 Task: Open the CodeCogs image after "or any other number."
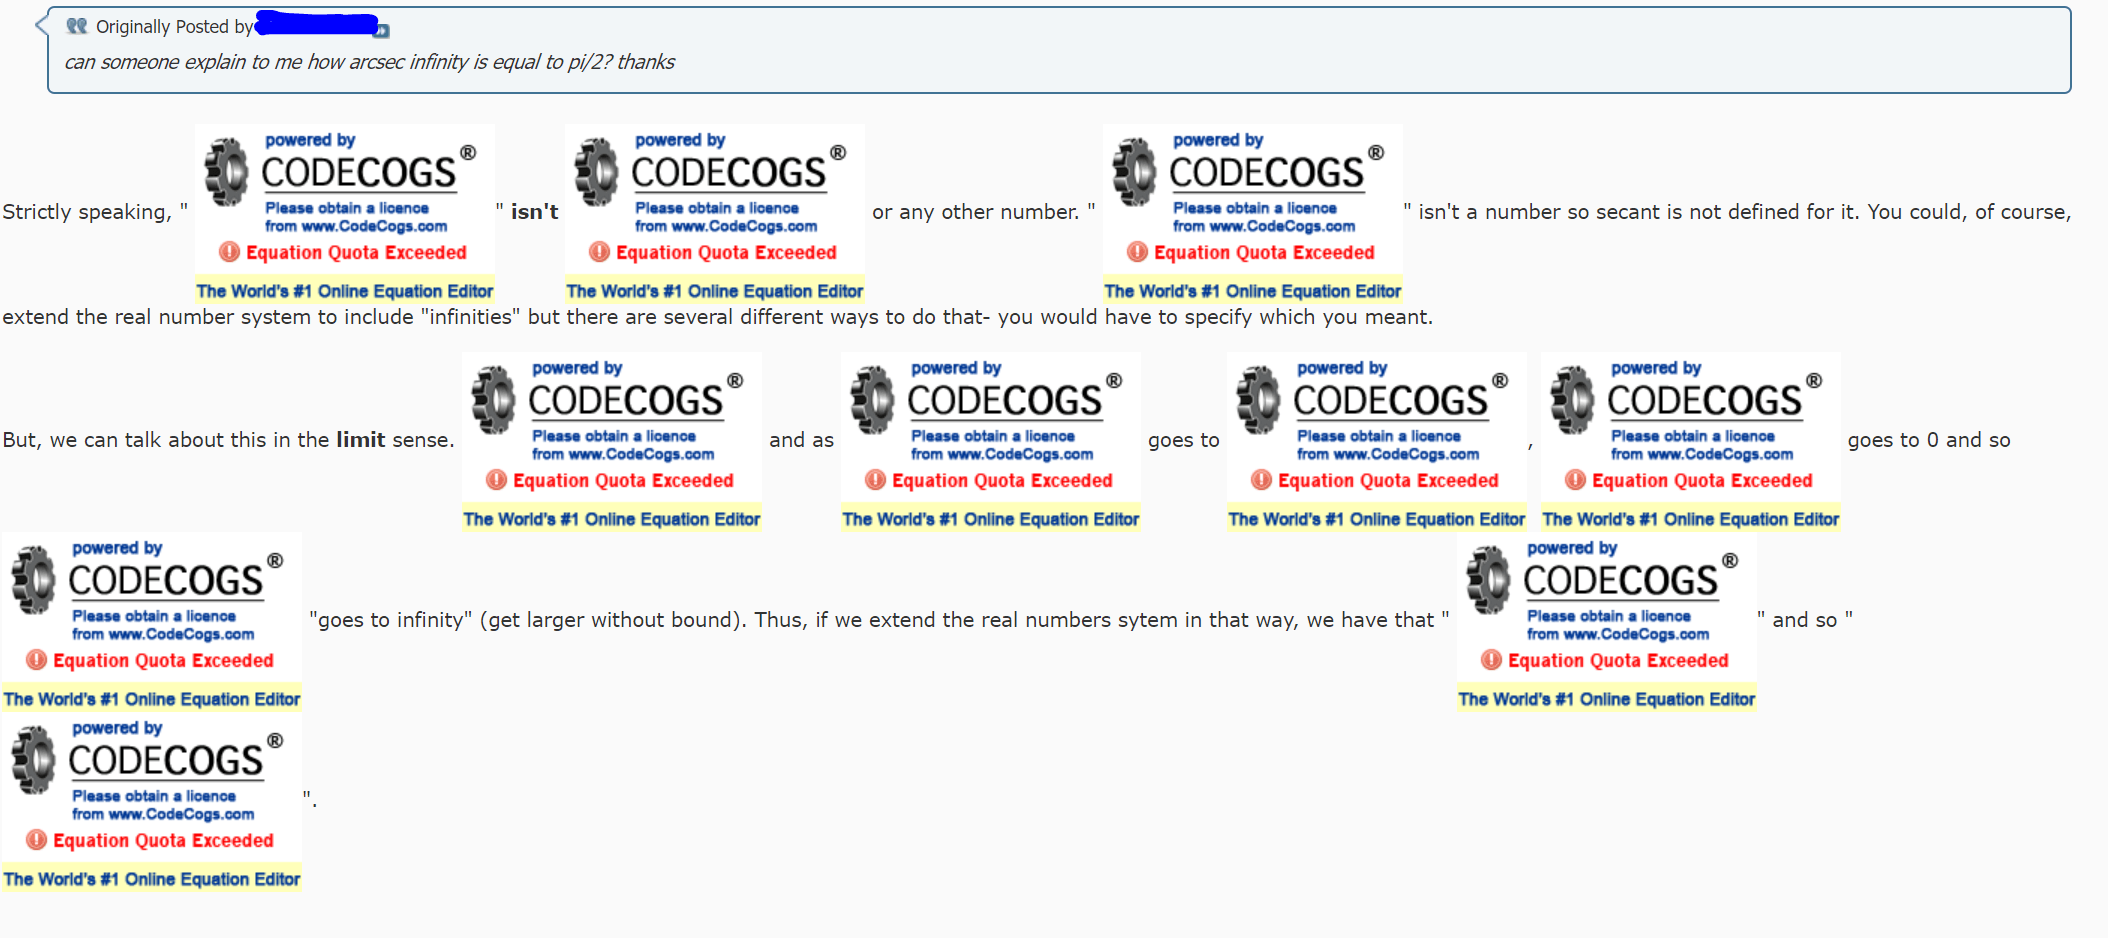click(x=1253, y=214)
